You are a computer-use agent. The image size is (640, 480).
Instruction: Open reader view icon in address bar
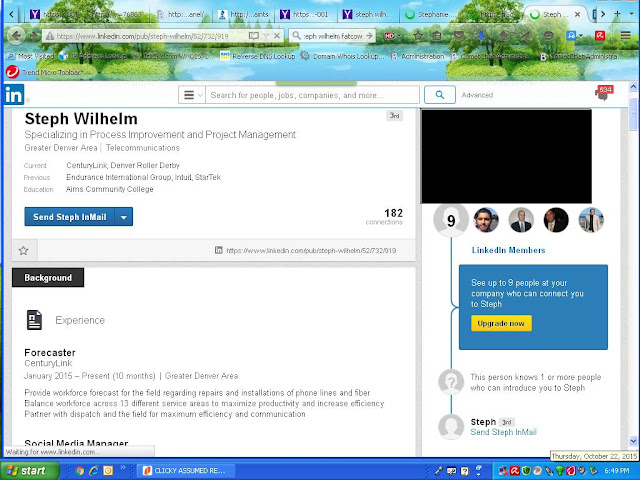[254, 36]
